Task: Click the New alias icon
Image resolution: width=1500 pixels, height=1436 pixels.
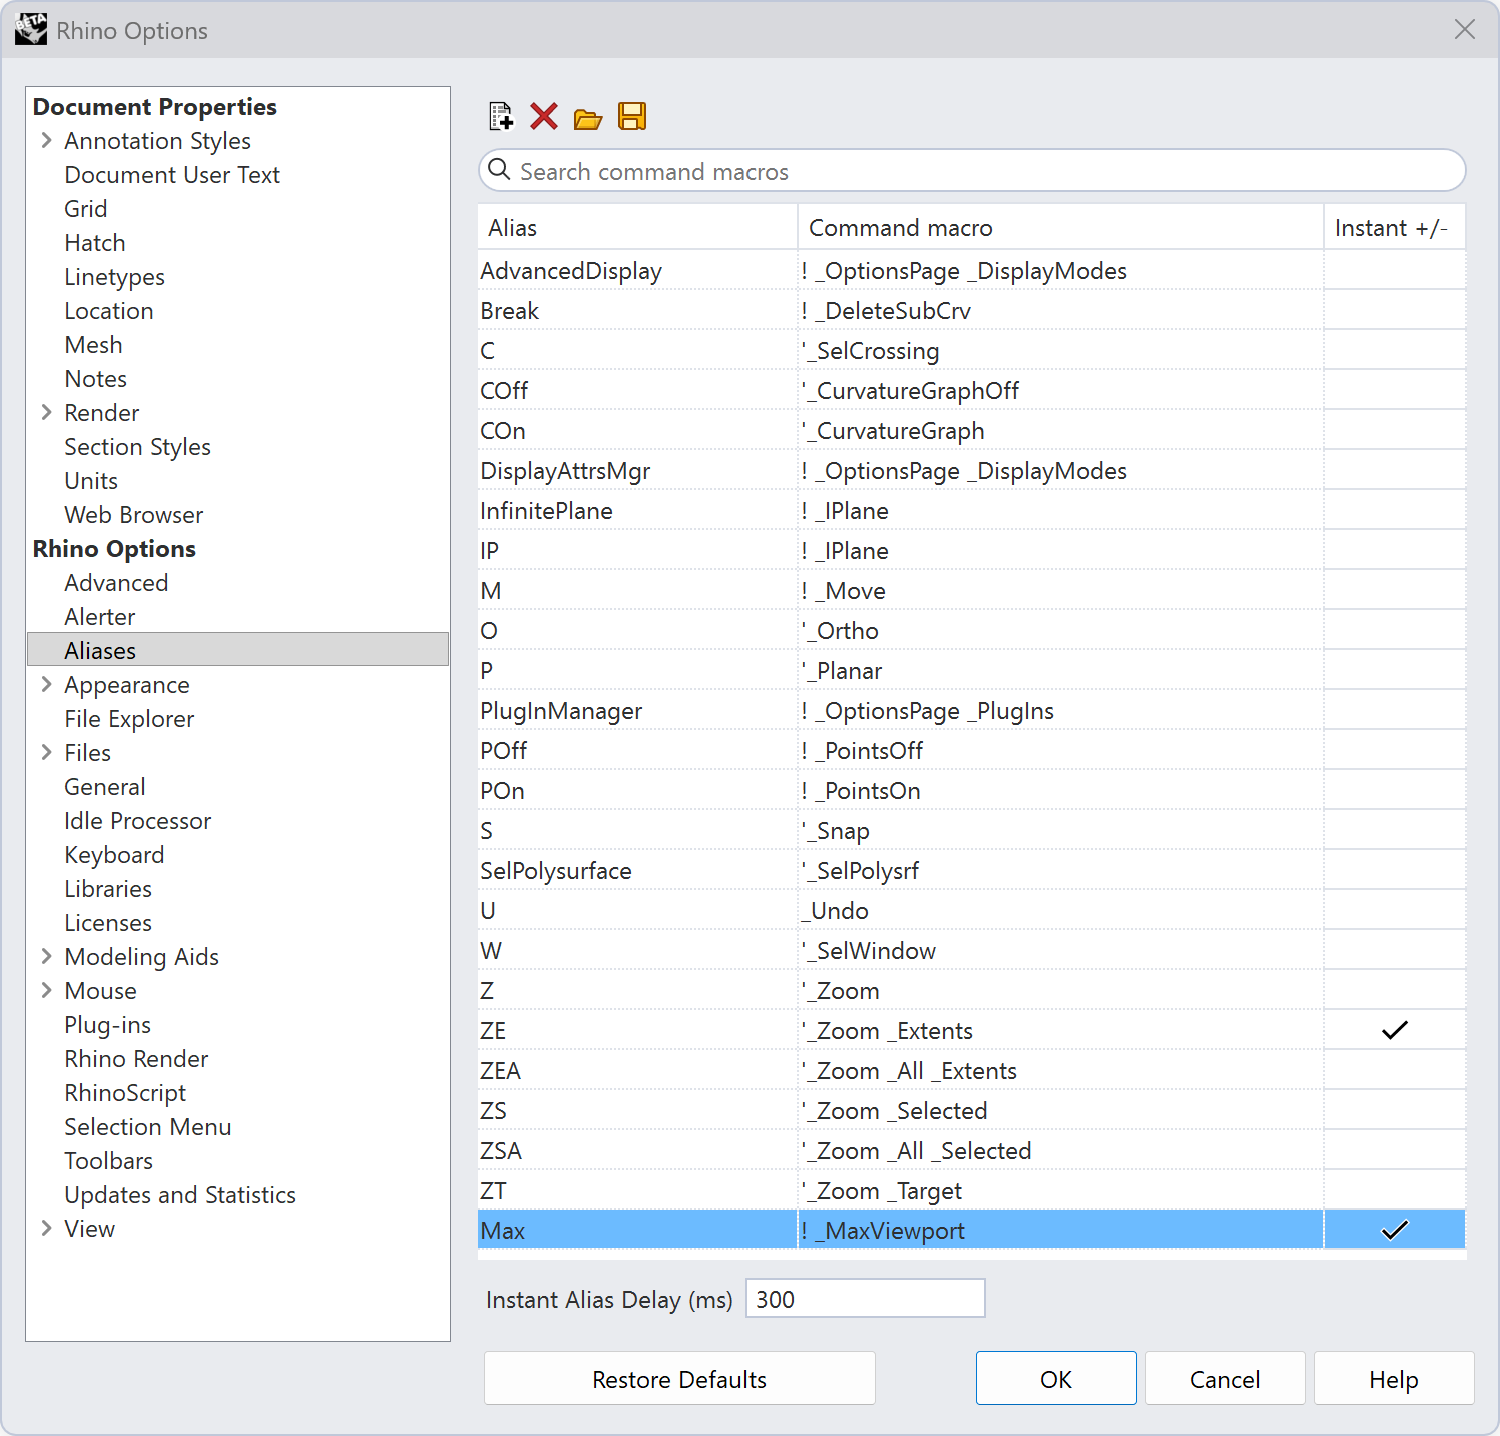Action: coord(501,117)
